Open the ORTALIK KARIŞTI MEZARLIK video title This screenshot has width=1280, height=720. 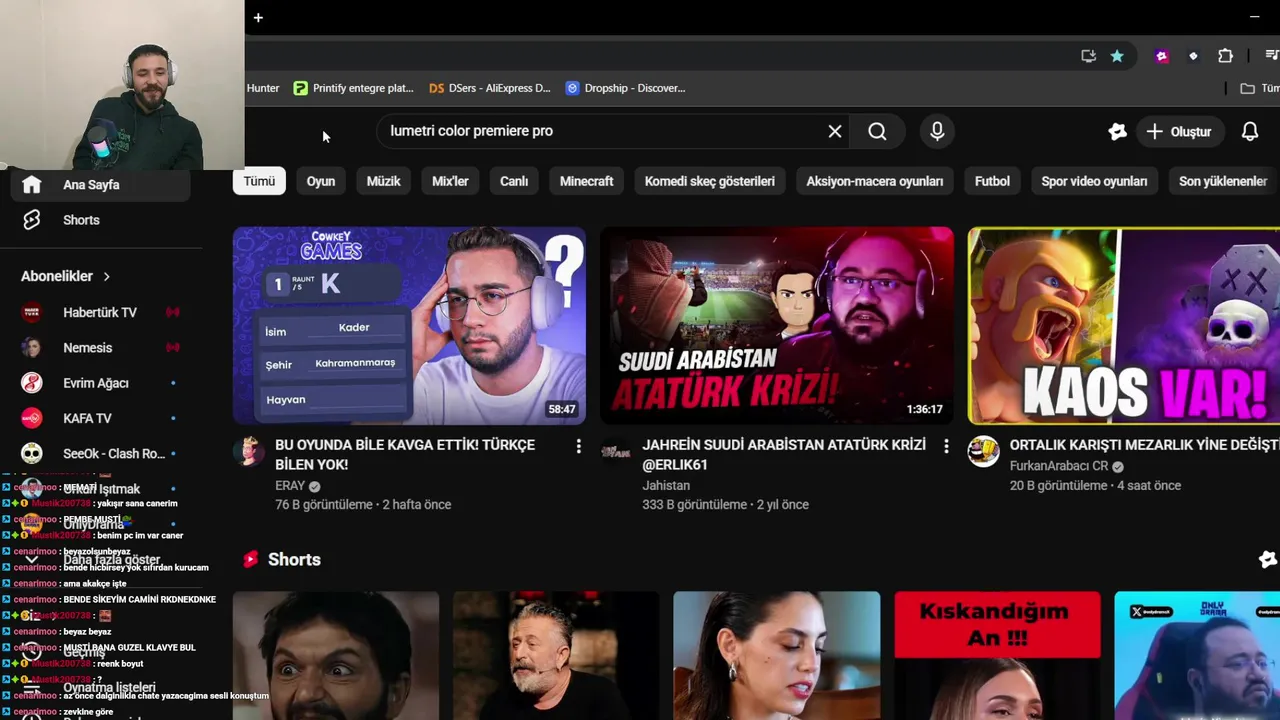tap(1145, 445)
